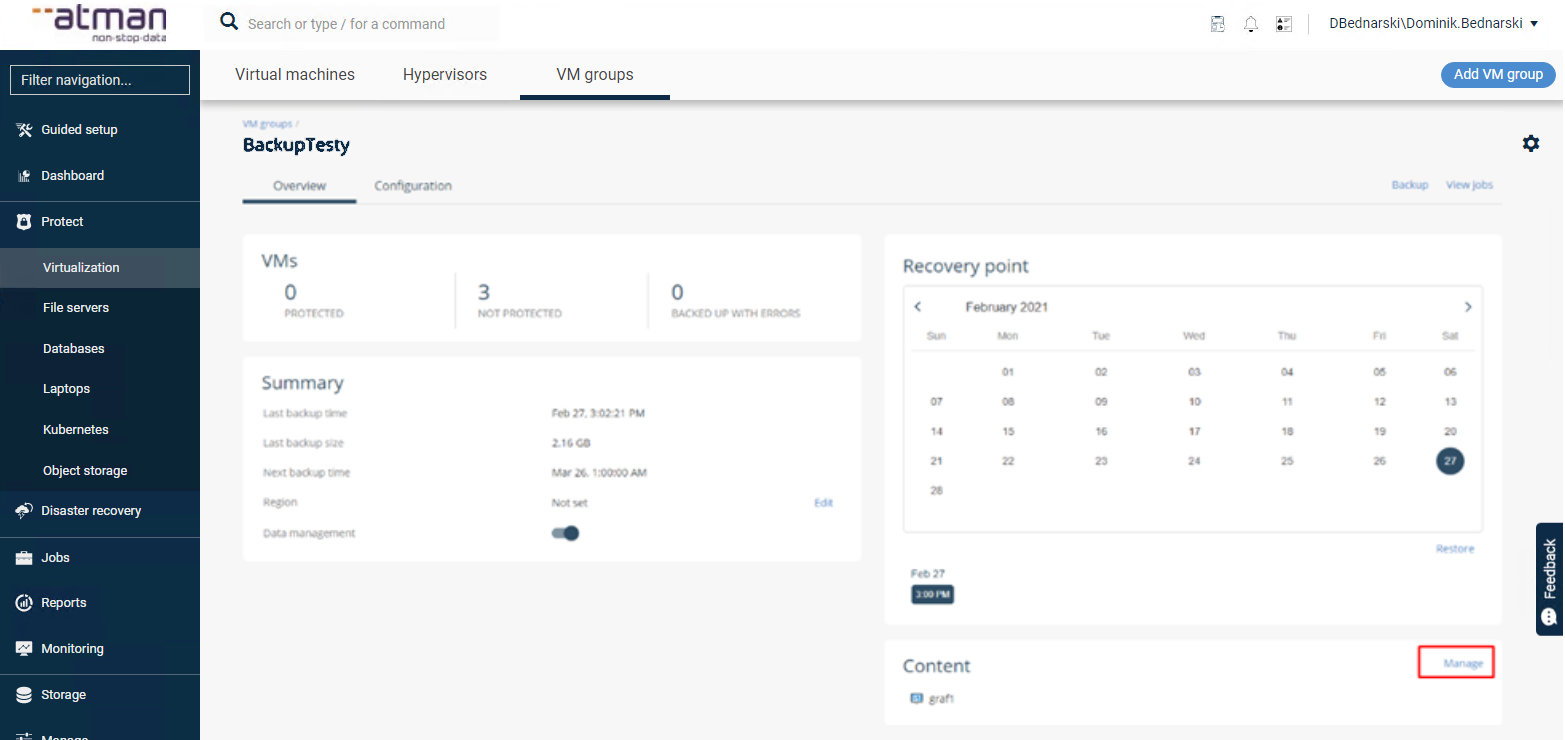1565x740 pixels.
Task: Click the Guided setup sidebar icon
Action: [x=25, y=130]
